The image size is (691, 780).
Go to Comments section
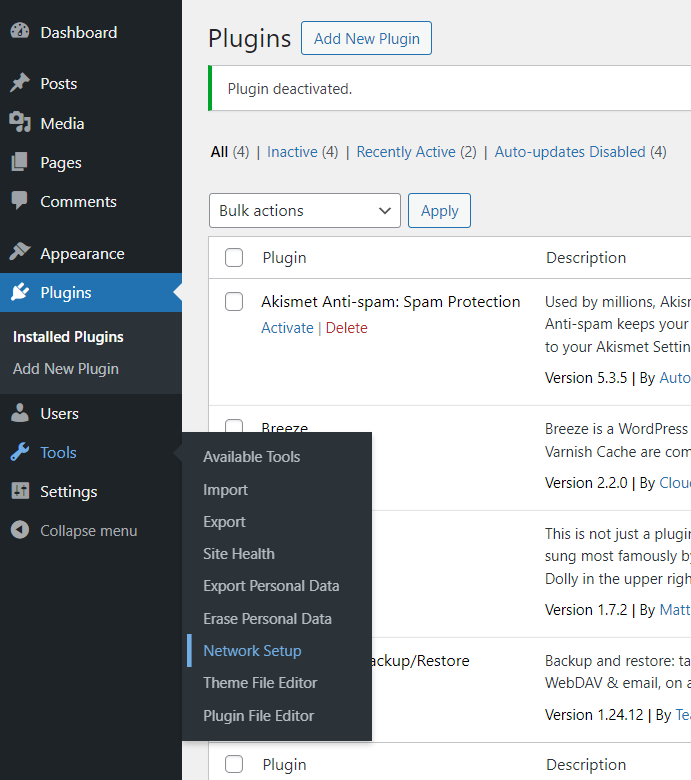79,202
